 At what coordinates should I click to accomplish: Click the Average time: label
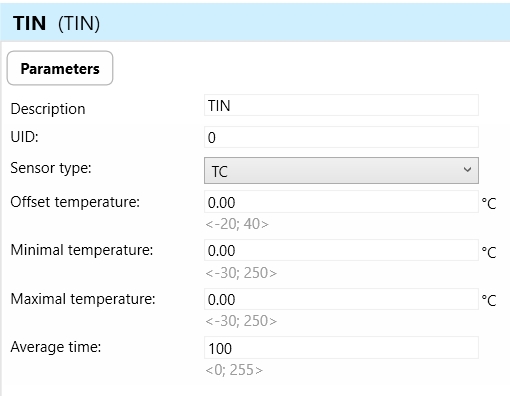[56, 347]
